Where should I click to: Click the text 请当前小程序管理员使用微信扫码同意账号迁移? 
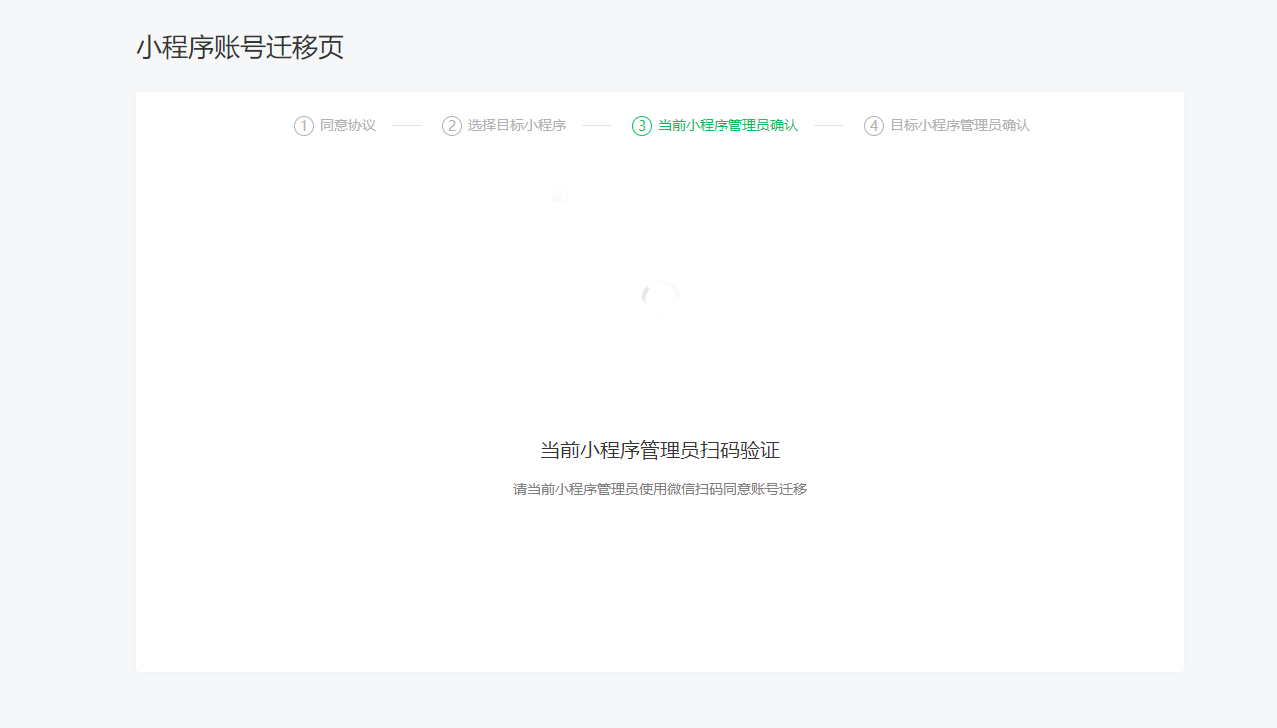point(660,490)
